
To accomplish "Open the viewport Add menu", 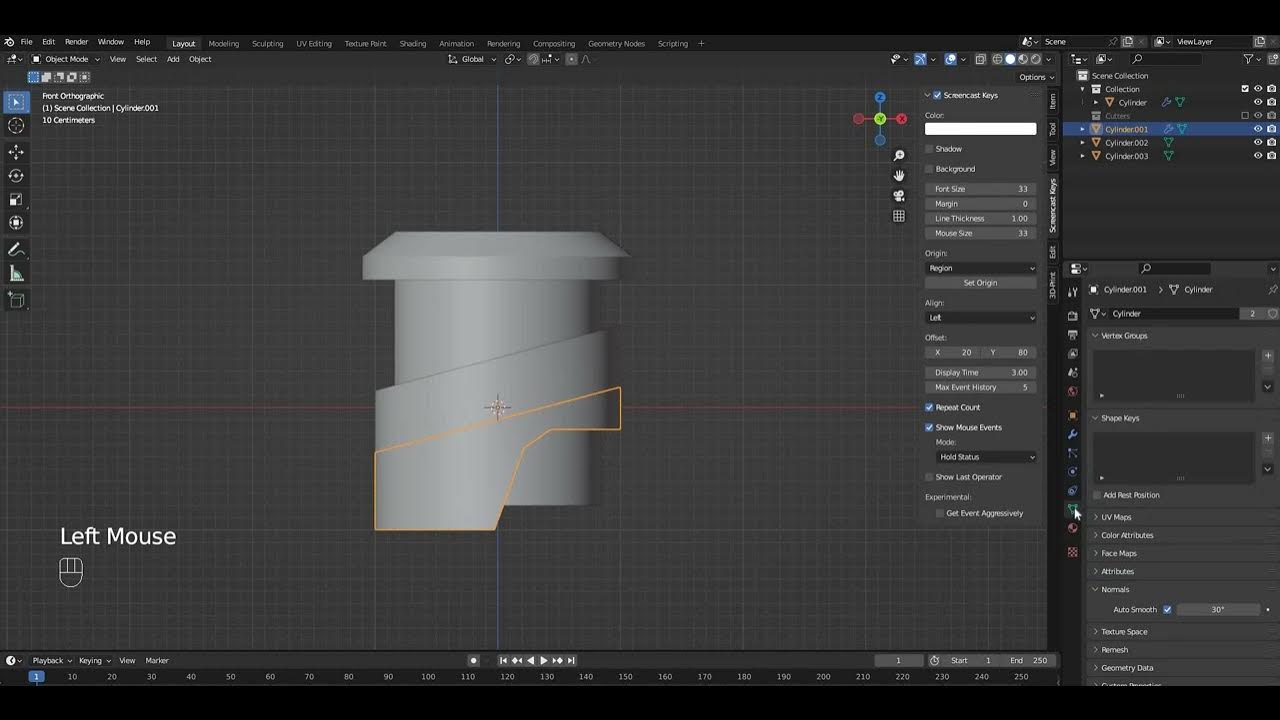I will (x=173, y=59).
